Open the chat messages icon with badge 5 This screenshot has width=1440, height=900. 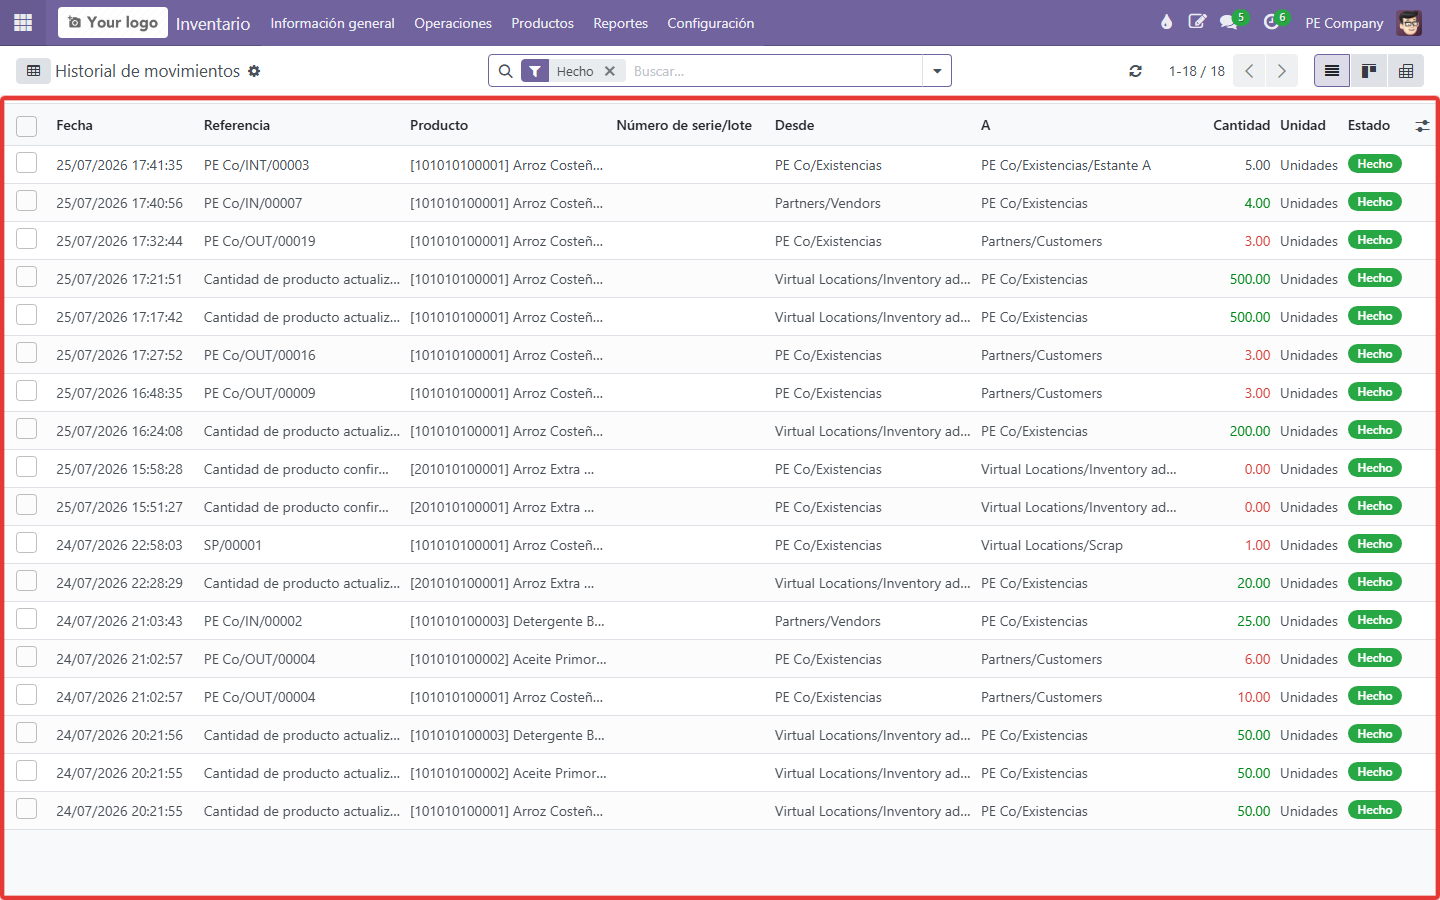(1231, 22)
